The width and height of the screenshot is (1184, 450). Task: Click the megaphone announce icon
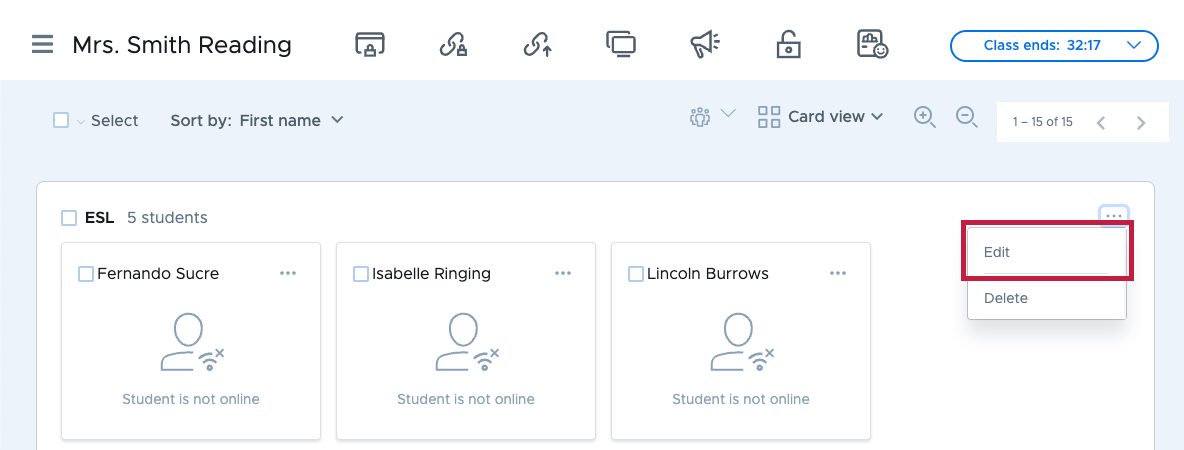point(705,45)
